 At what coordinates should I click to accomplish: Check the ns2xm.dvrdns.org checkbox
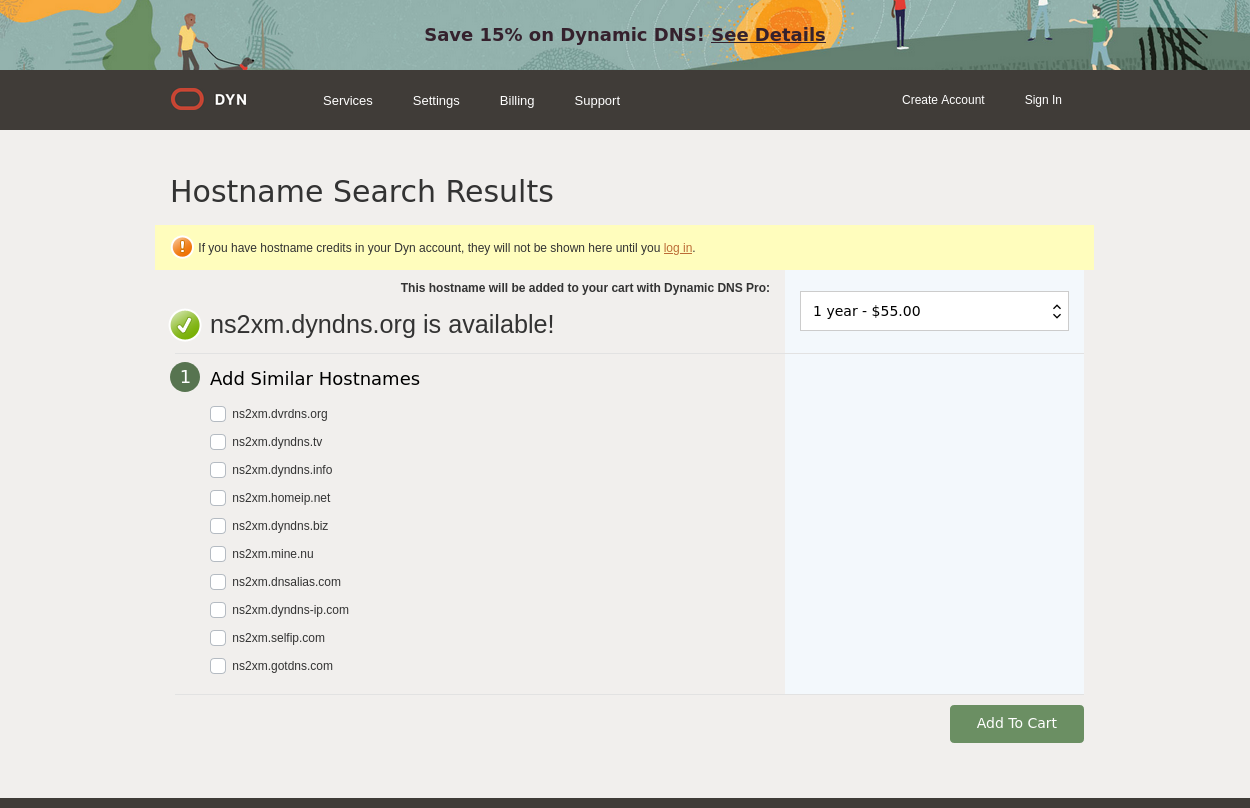pyautogui.click(x=218, y=414)
